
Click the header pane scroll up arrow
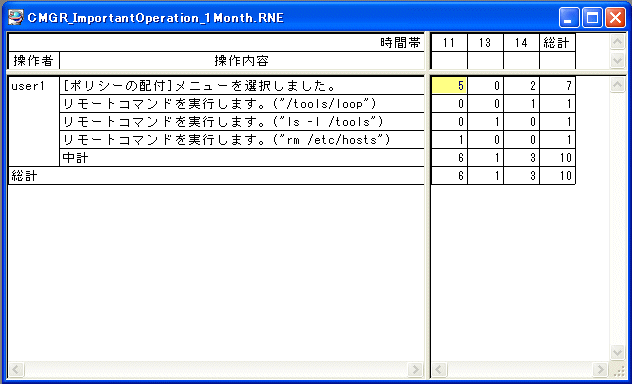coord(617,42)
